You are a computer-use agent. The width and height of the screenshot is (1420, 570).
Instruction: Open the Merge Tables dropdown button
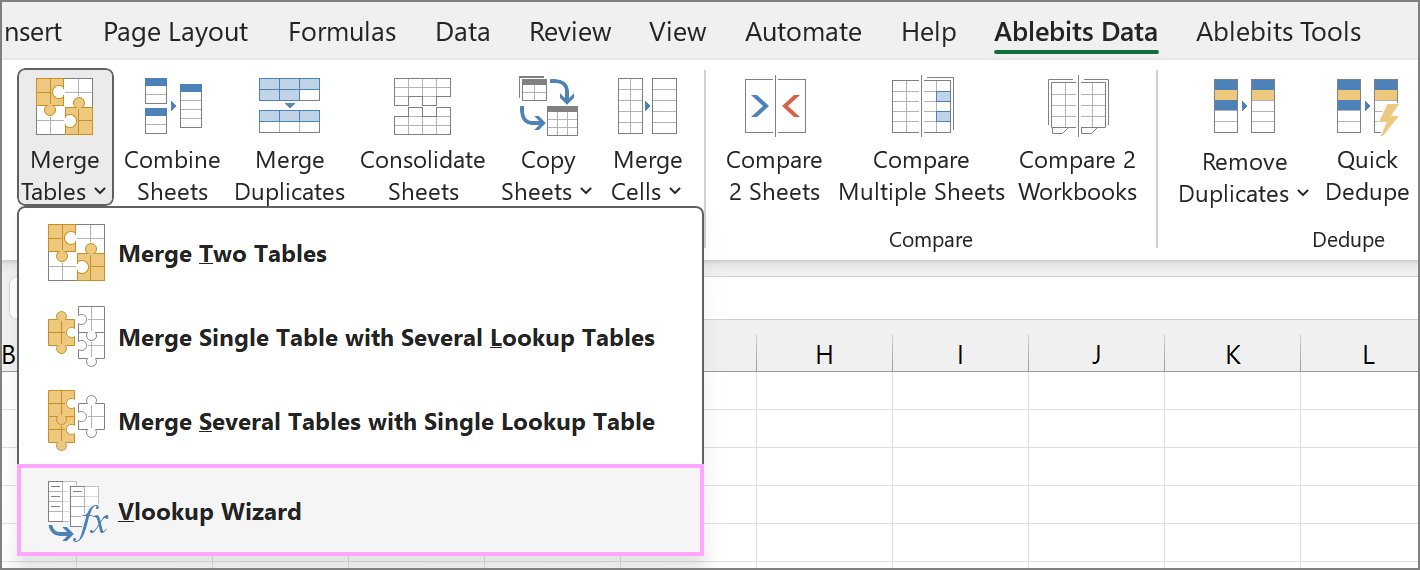point(65,137)
